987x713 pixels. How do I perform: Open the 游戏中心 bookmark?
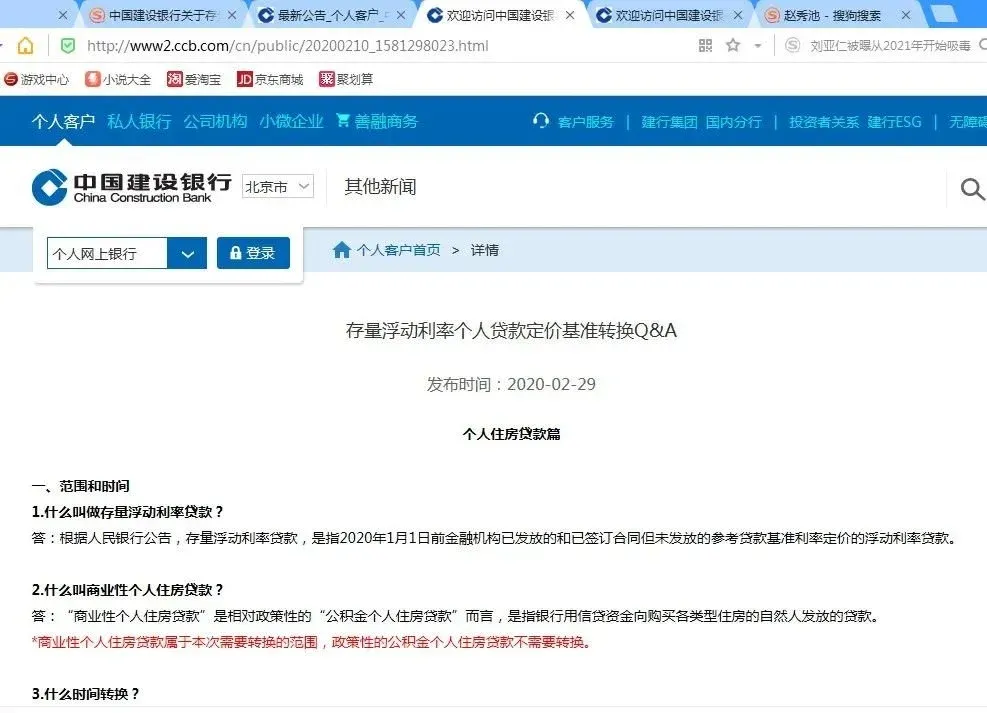(37, 79)
